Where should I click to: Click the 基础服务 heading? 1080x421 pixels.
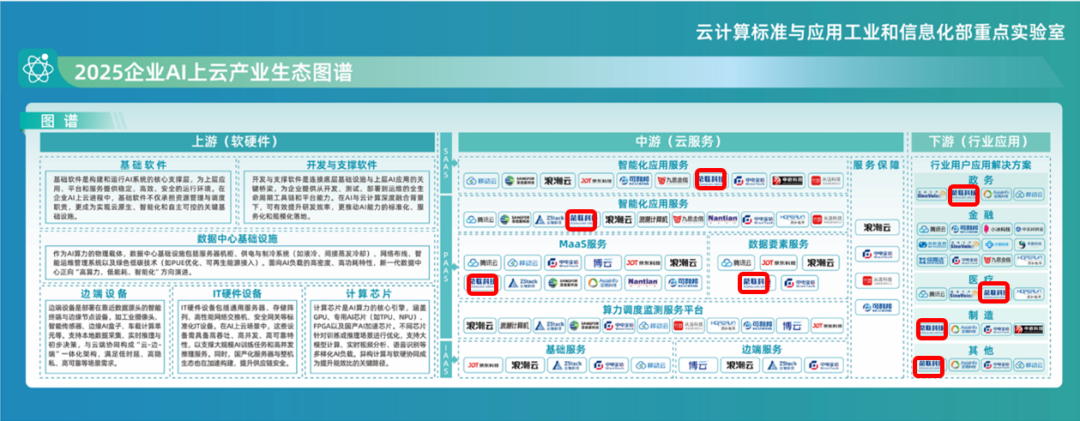565,349
